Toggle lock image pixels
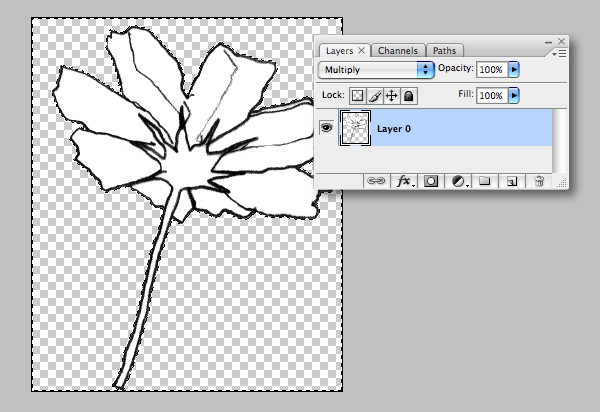The image size is (600, 412). point(374,96)
